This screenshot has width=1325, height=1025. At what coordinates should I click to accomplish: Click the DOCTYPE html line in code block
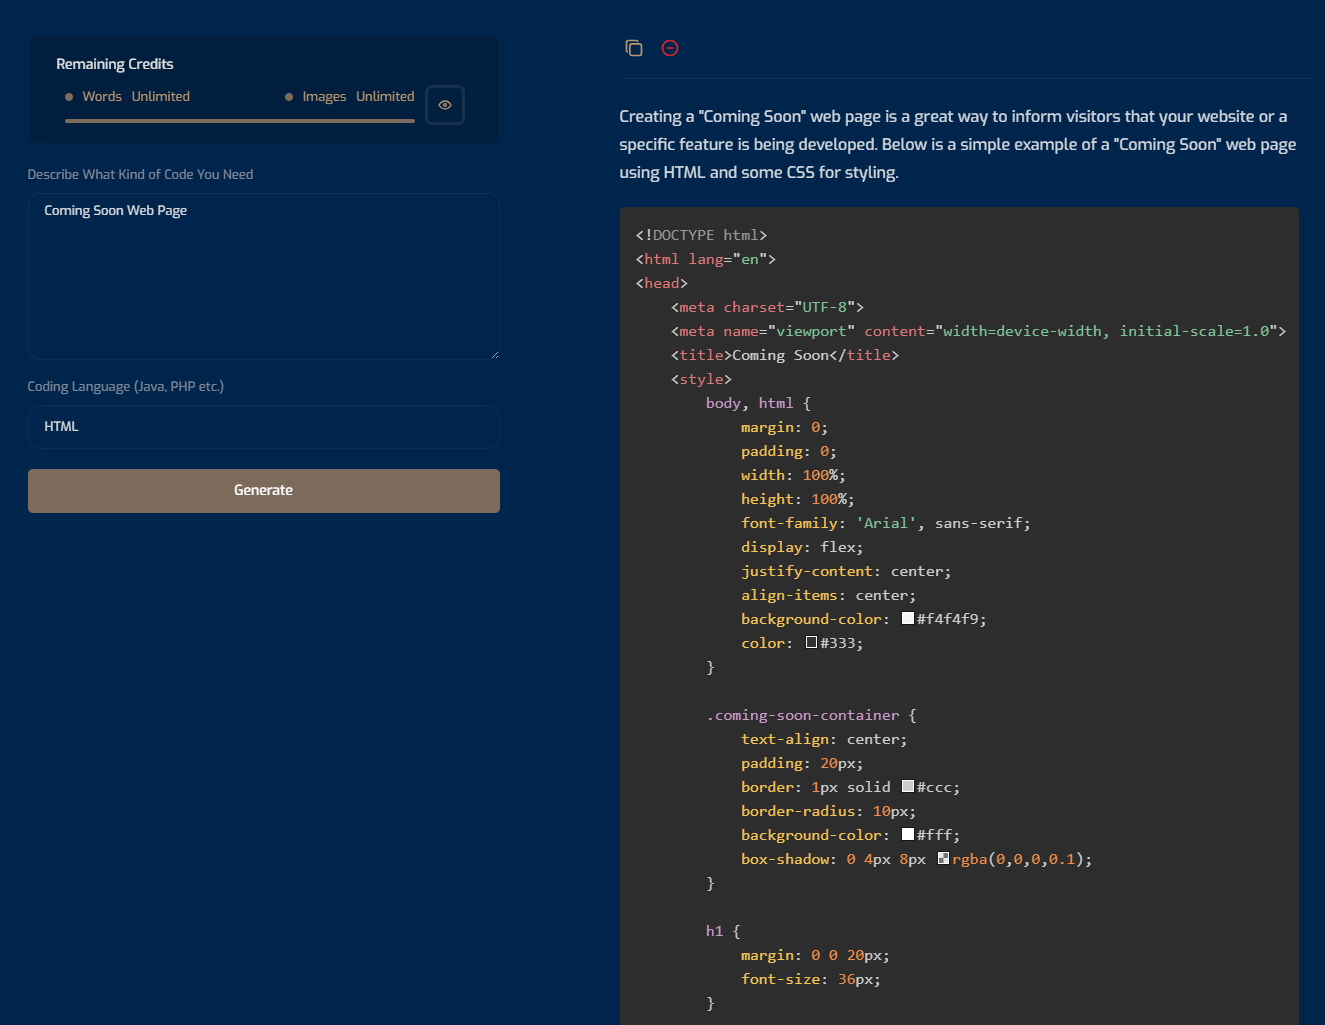[701, 235]
